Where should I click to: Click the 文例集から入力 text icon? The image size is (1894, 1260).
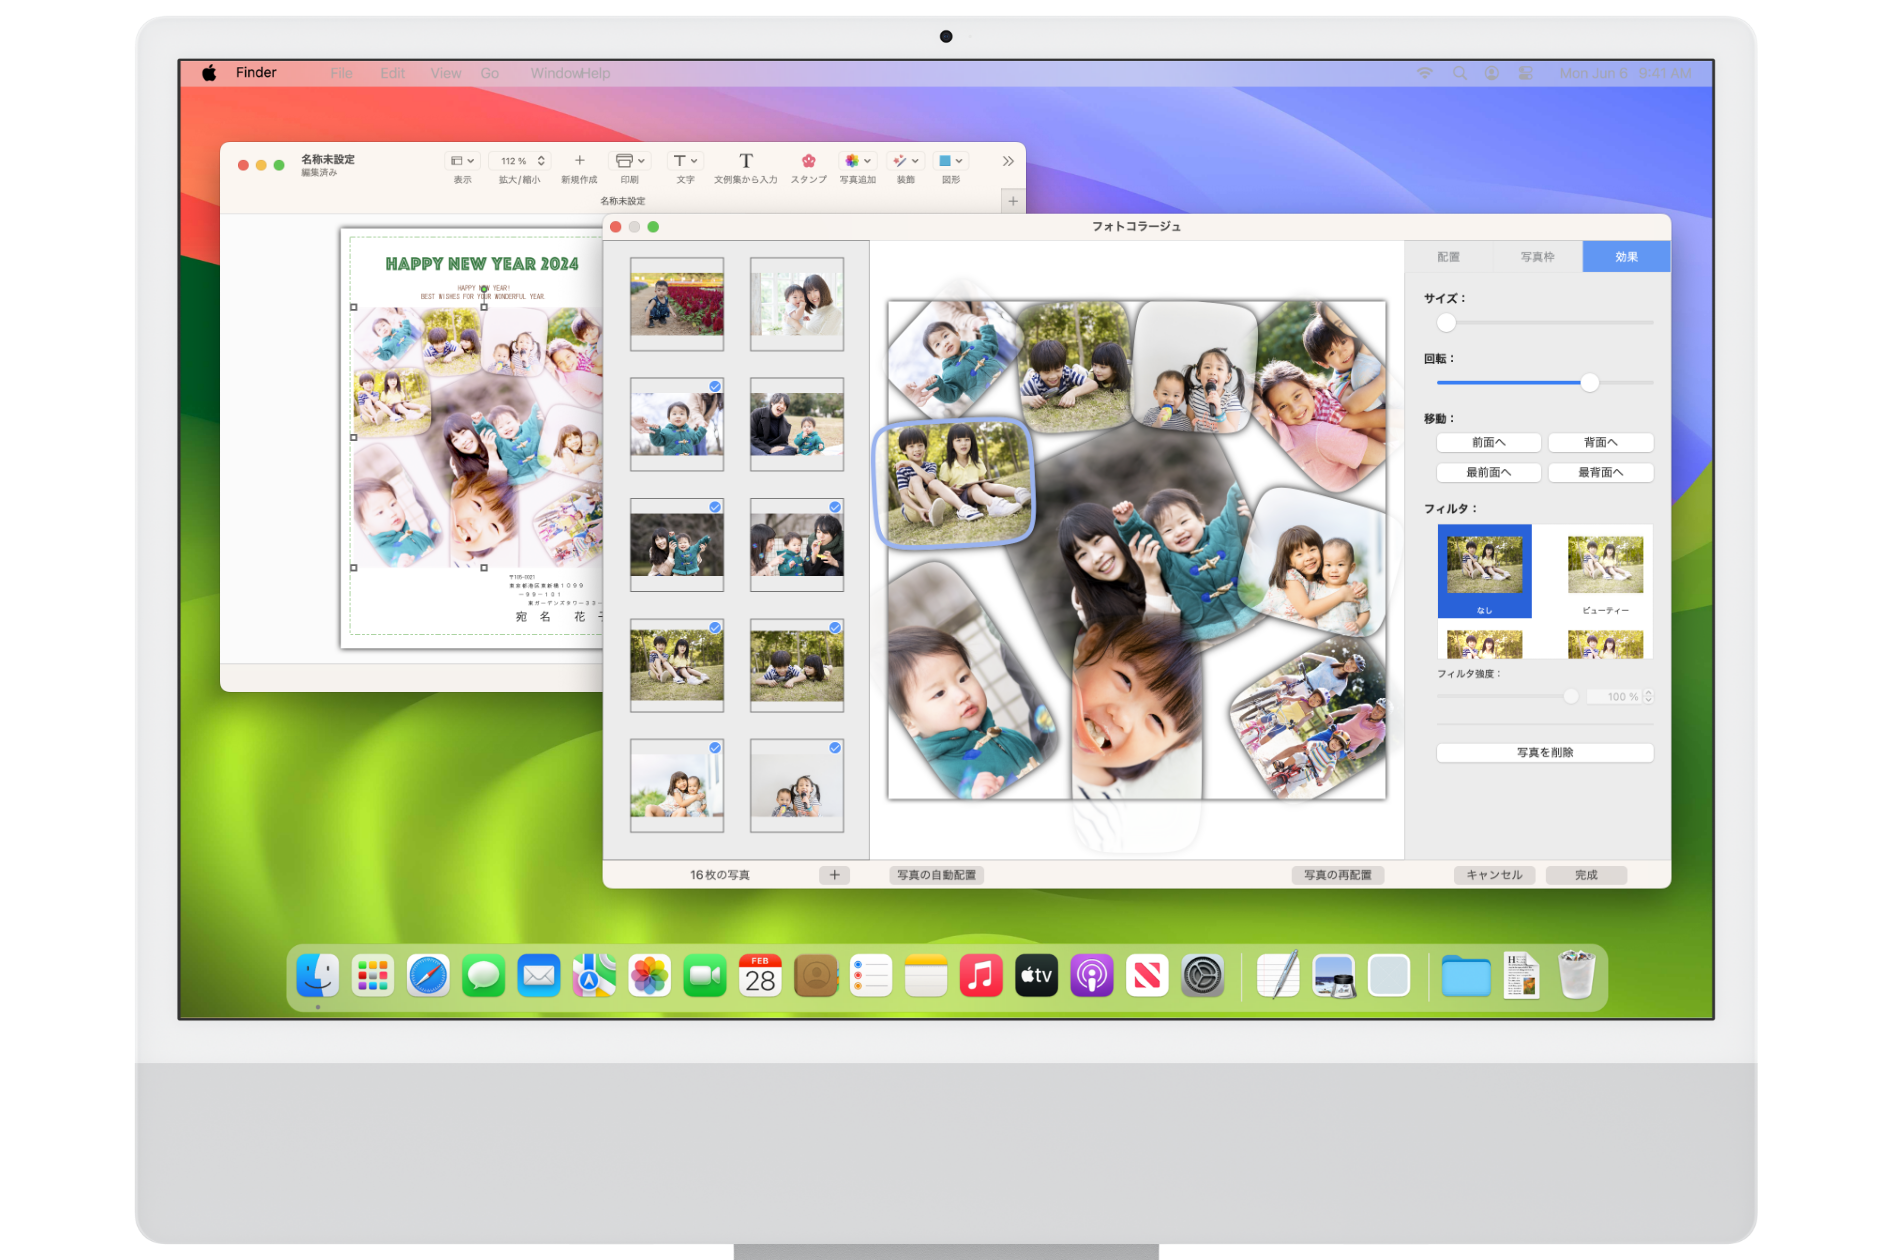click(x=745, y=160)
